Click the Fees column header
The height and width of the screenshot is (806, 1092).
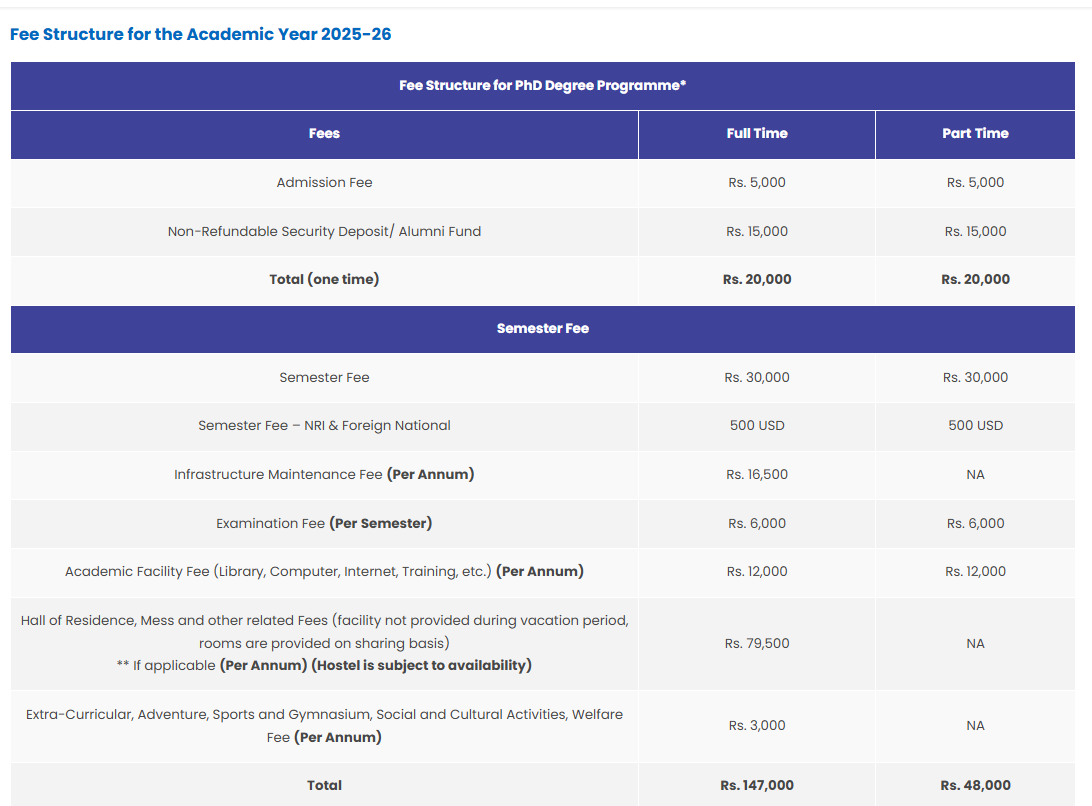324,133
